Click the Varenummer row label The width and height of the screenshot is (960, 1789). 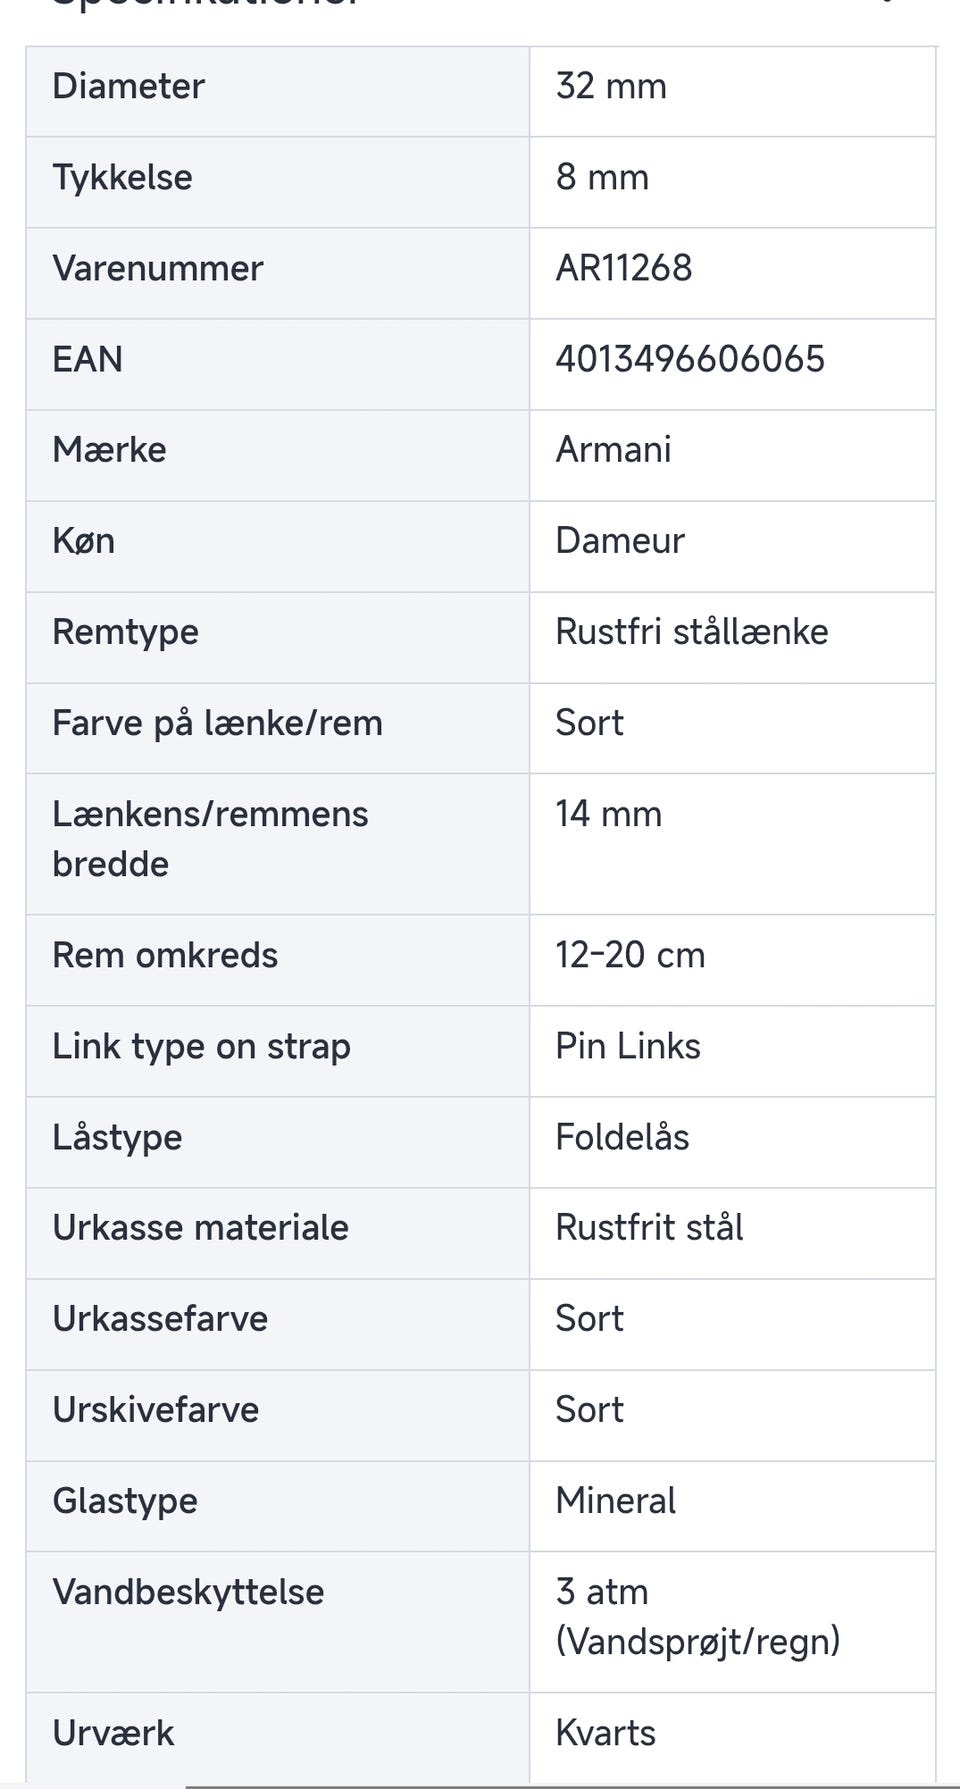click(158, 268)
